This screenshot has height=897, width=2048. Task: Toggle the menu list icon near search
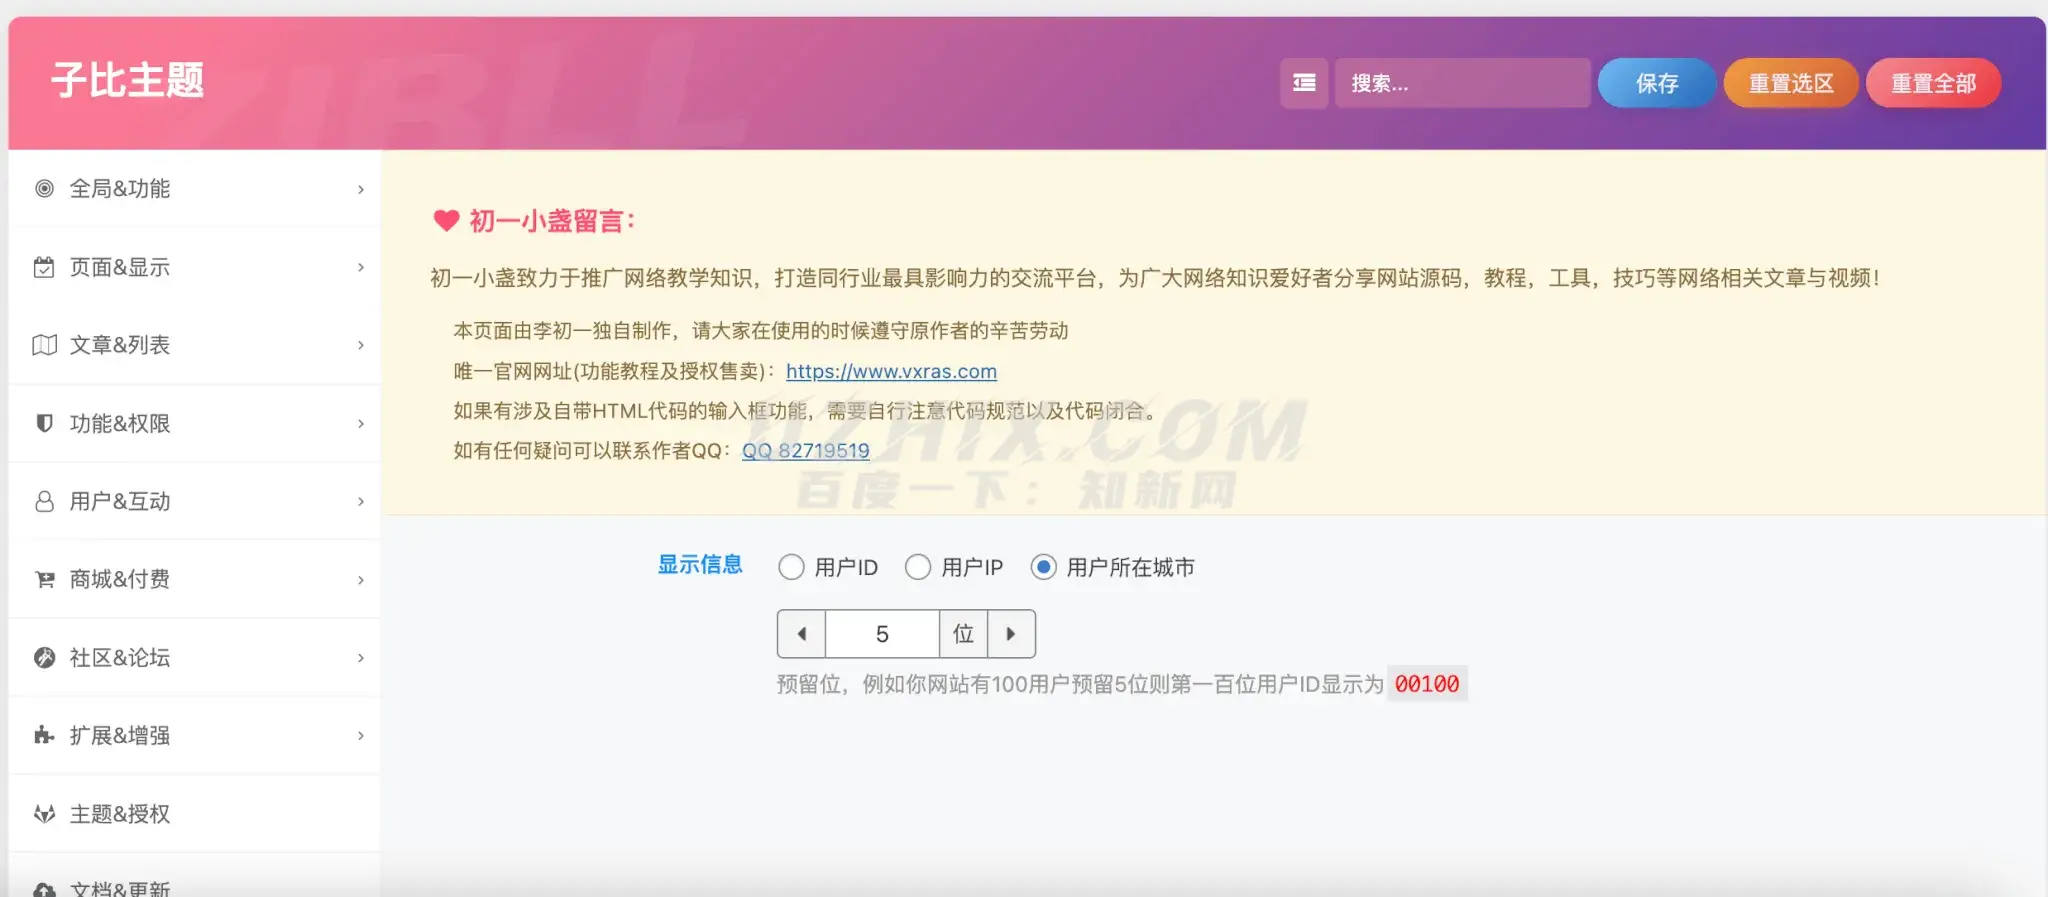point(1304,83)
